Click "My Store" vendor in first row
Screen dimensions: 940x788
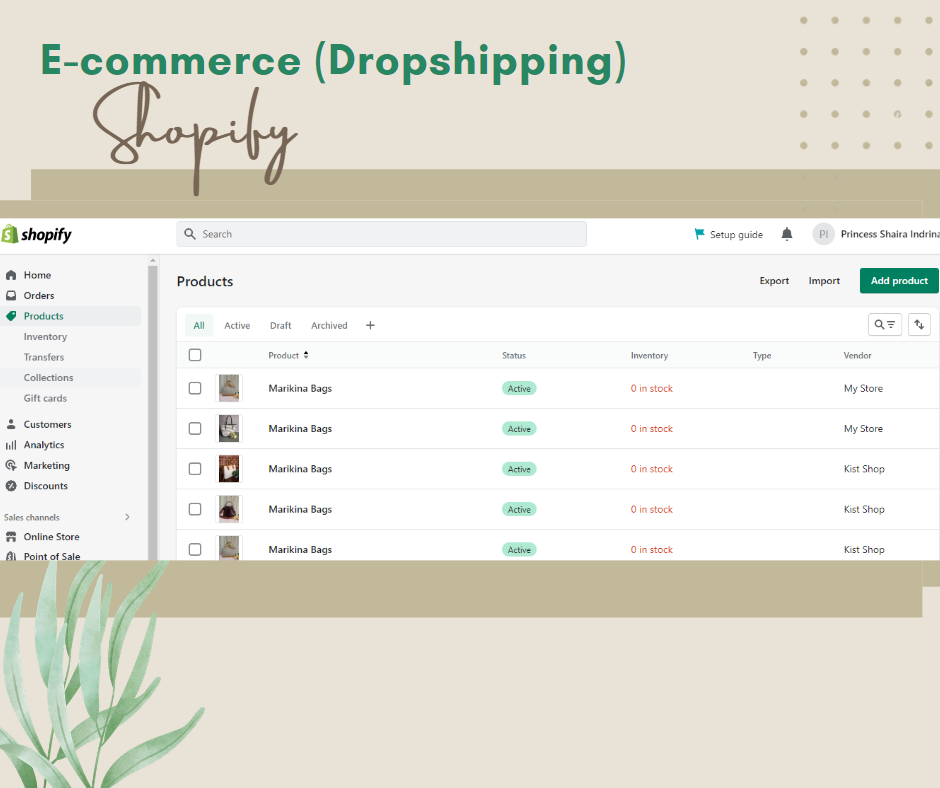(x=863, y=389)
